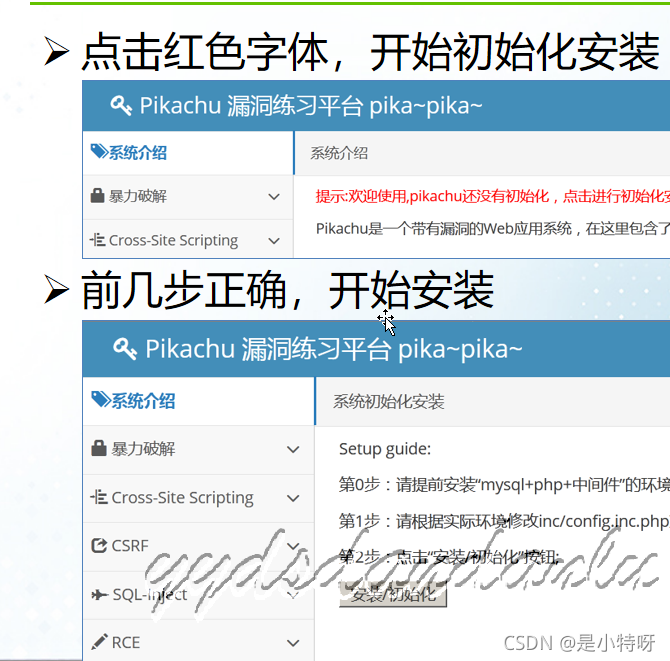Click the indent icon of upper Cross-Site Scripting
The image size is (670, 661).
tap(98, 240)
